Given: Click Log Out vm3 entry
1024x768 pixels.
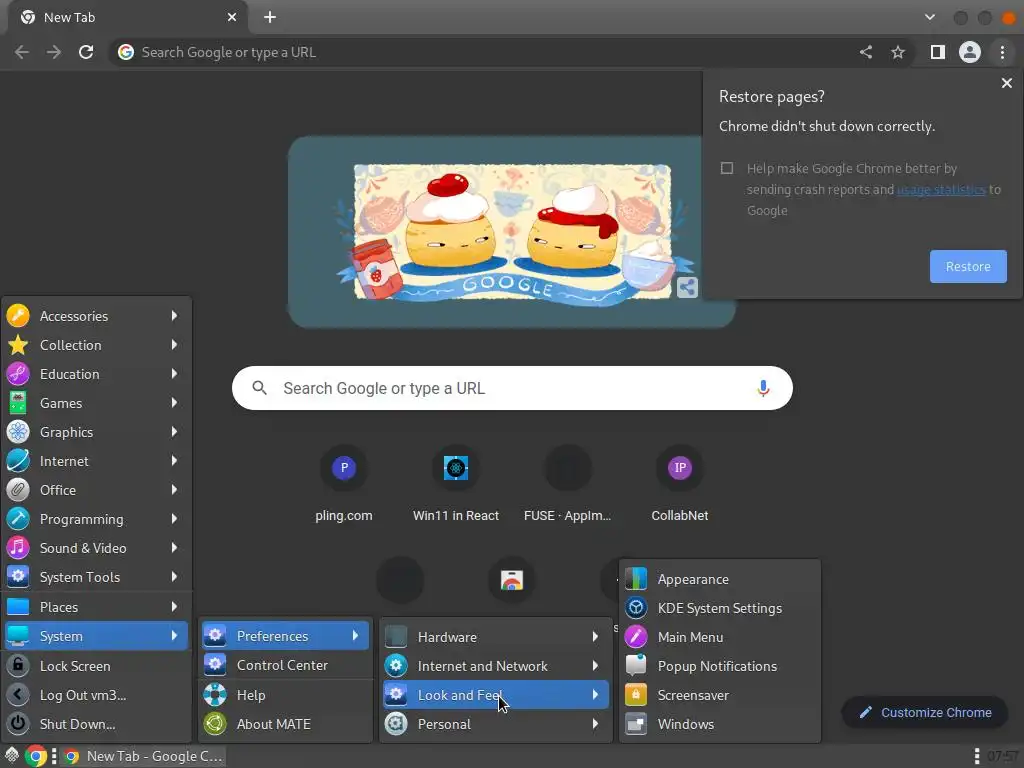Looking at the screenshot, I should pyautogui.click(x=96, y=695).
